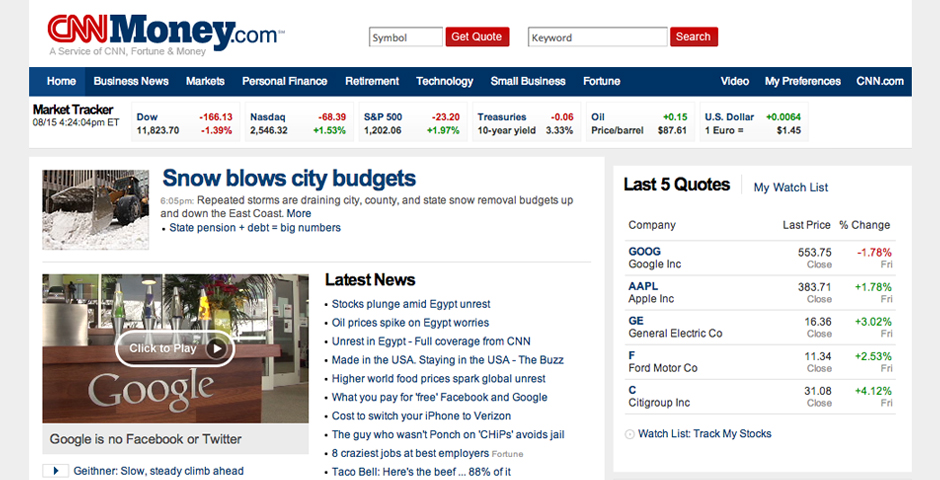Open State pension + debt = big numbers
The width and height of the screenshot is (940, 480).
pyautogui.click(x=255, y=228)
